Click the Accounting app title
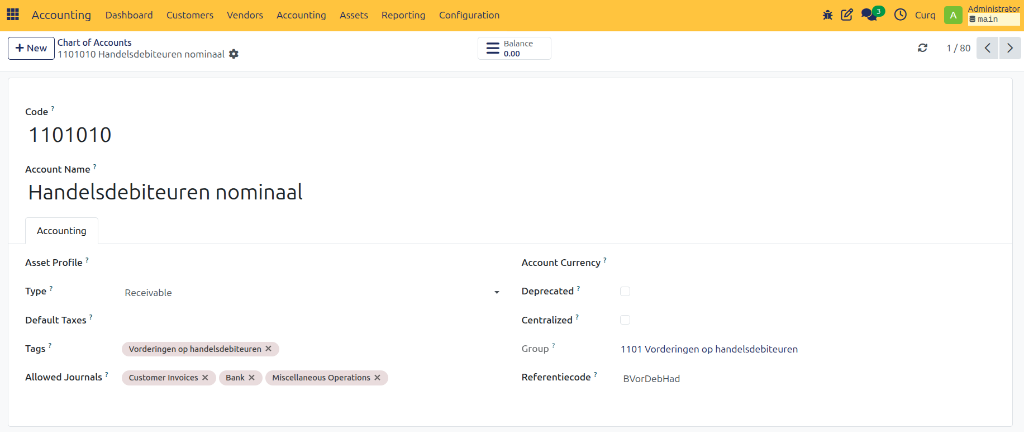The height and width of the screenshot is (432, 1024). [x=61, y=15]
